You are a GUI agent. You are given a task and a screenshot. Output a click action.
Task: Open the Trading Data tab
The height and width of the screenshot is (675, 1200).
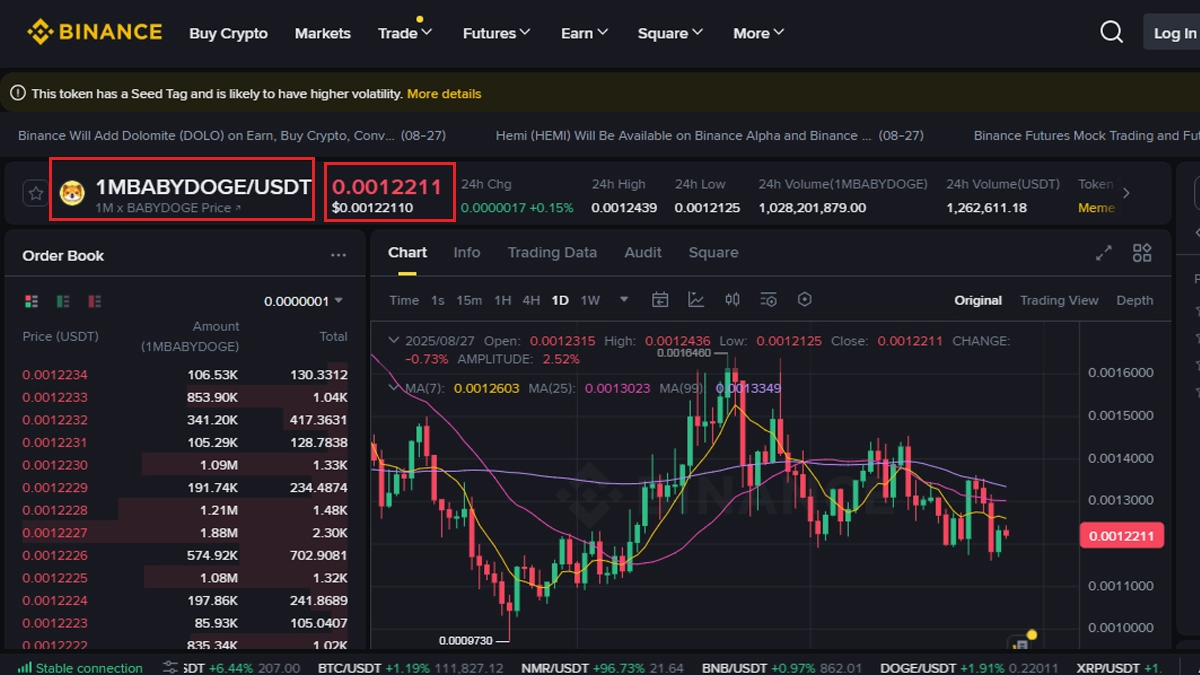point(552,252)
